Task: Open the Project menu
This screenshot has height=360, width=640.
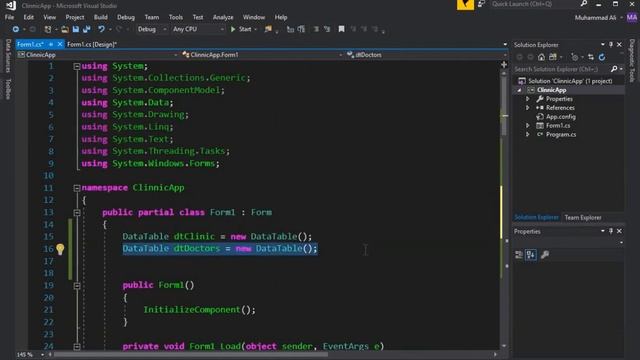Action: (x=75, y=17)
